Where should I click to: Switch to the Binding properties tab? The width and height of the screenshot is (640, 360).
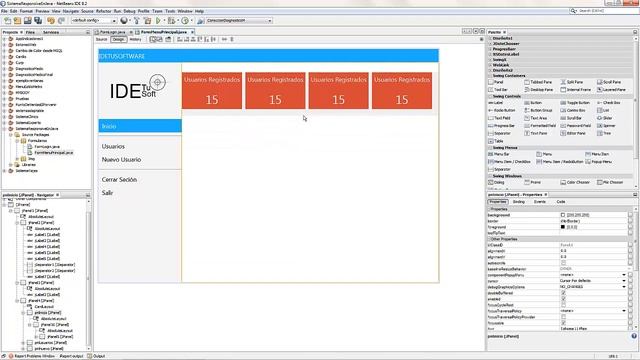pos(518,202)
